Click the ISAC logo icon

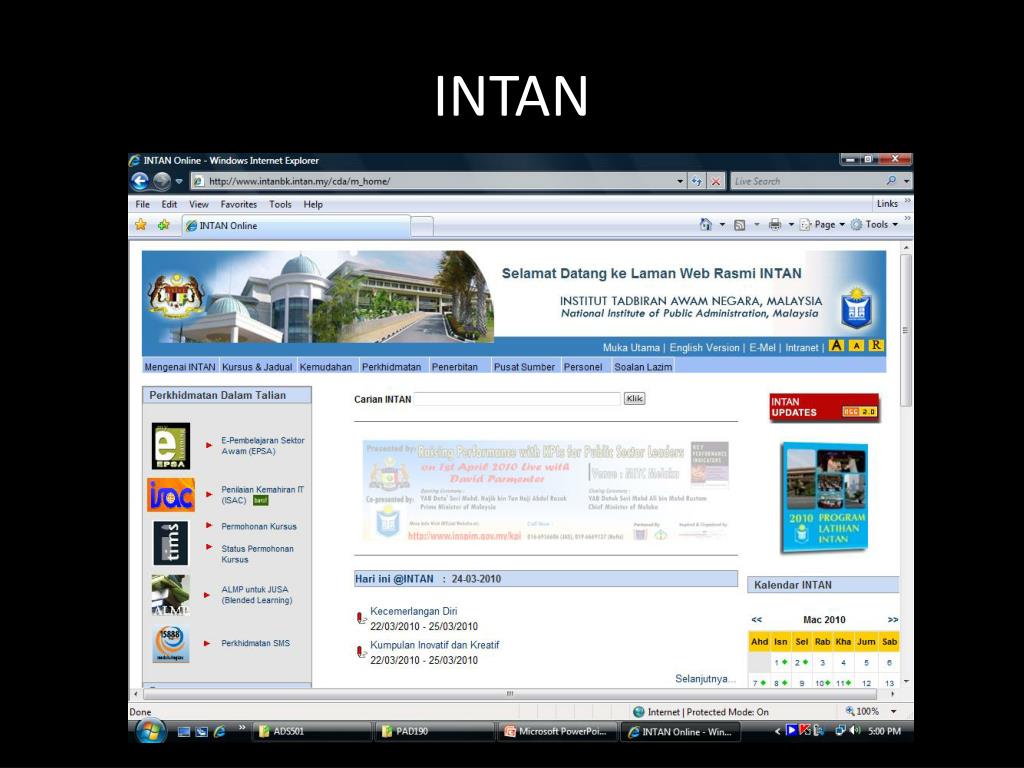pos(170,495)
